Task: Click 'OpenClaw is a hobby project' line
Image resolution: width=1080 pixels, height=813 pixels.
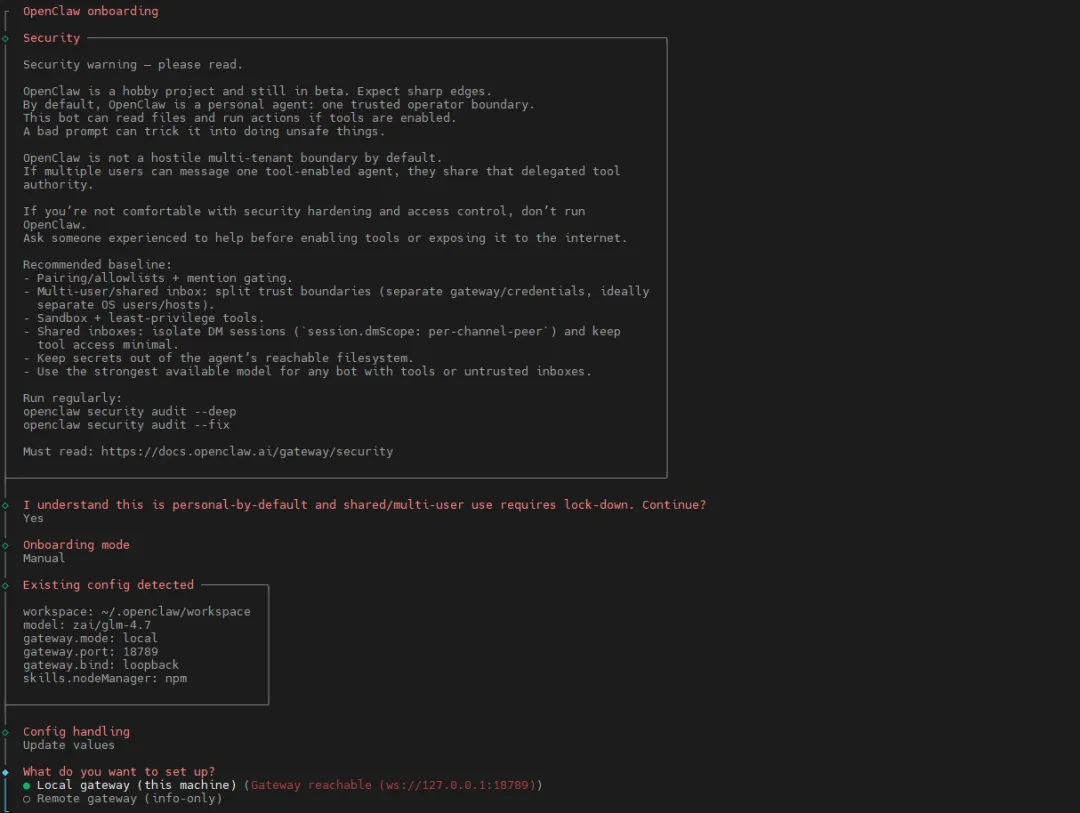Action: (257, 92)
